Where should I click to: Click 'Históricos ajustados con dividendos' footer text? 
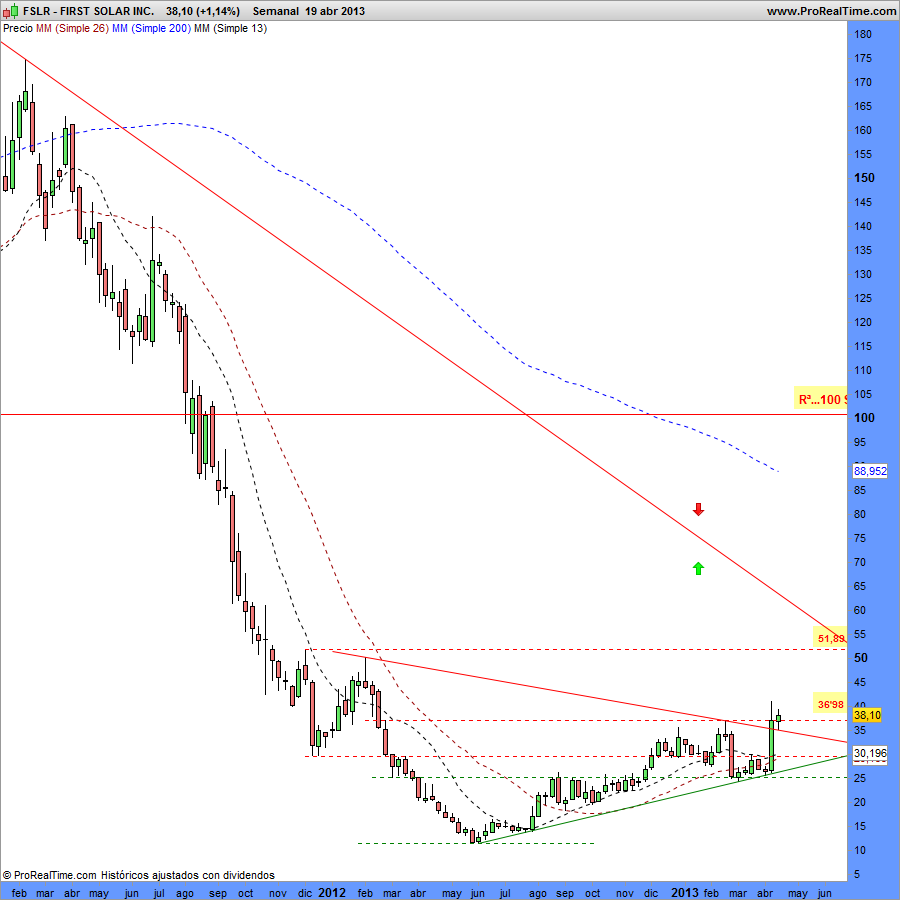point(188,875)
